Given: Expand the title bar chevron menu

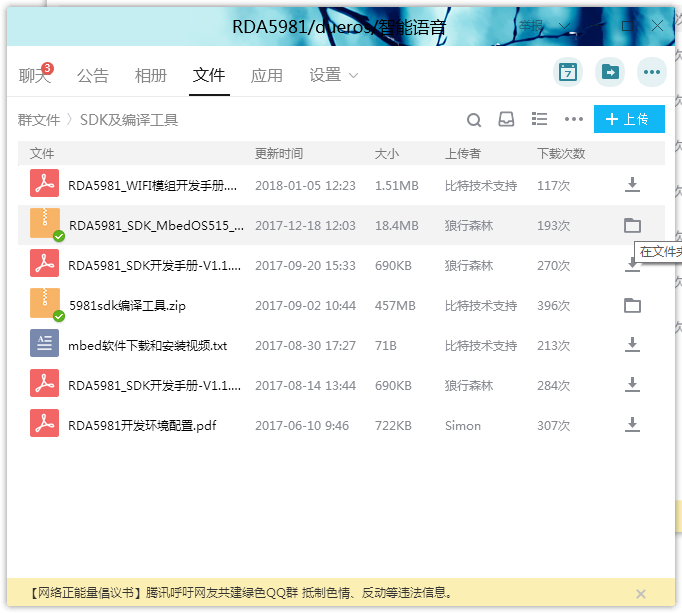Looking at the screenshot, I should [x=564, y=26].
